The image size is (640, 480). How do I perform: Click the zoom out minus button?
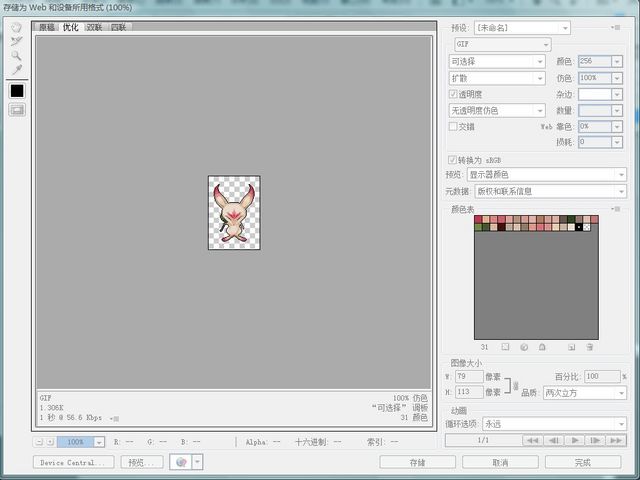click(x=39, y=442)
